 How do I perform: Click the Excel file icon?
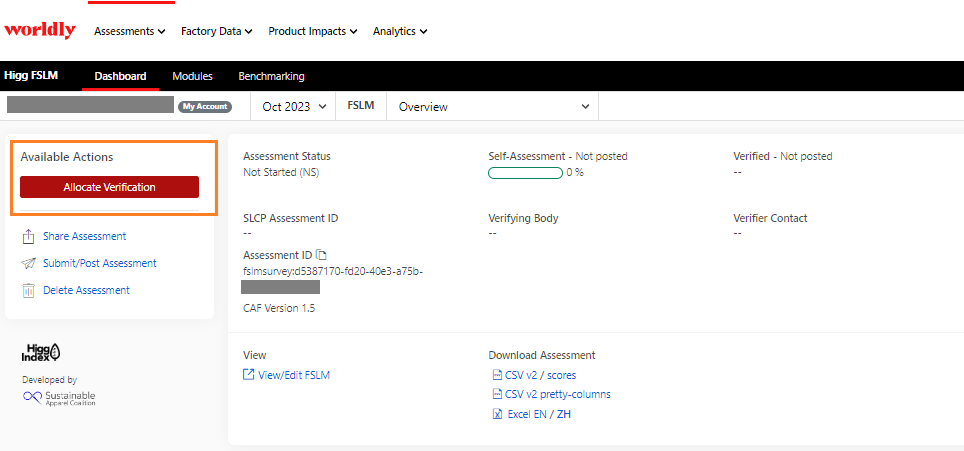coord(497,414)
